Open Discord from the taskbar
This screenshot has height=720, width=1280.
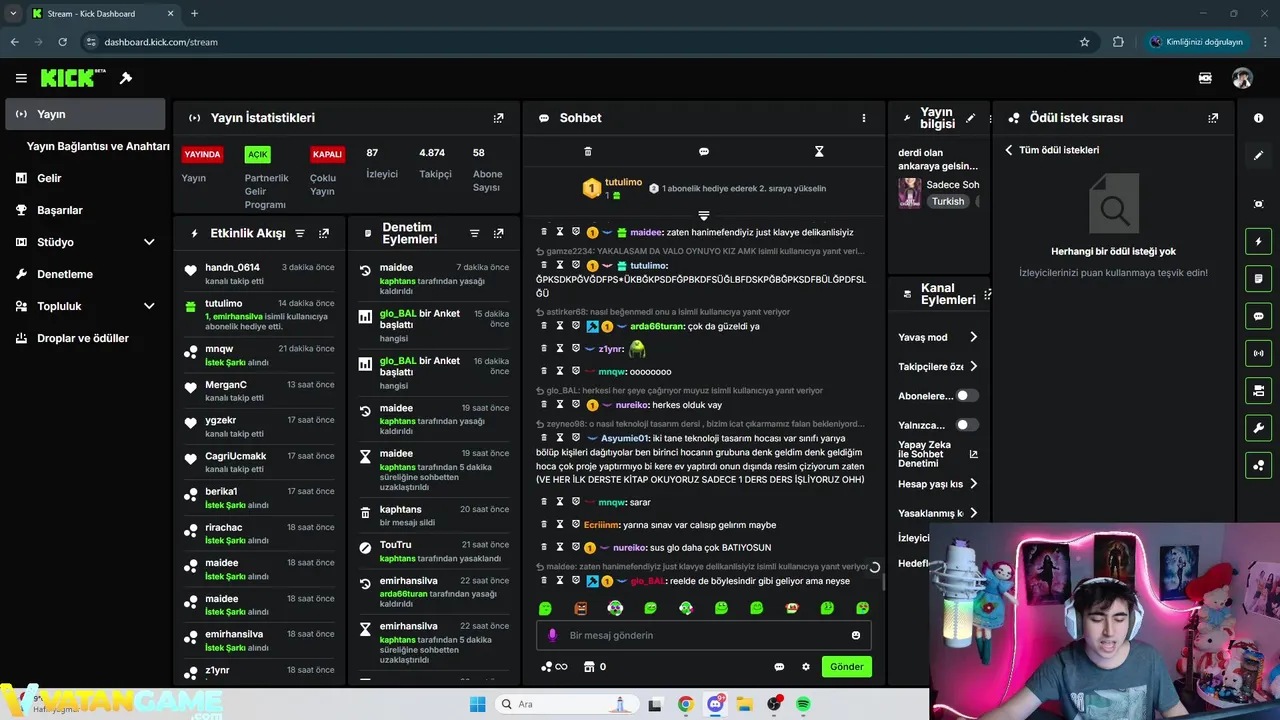[x=715, y=704]
